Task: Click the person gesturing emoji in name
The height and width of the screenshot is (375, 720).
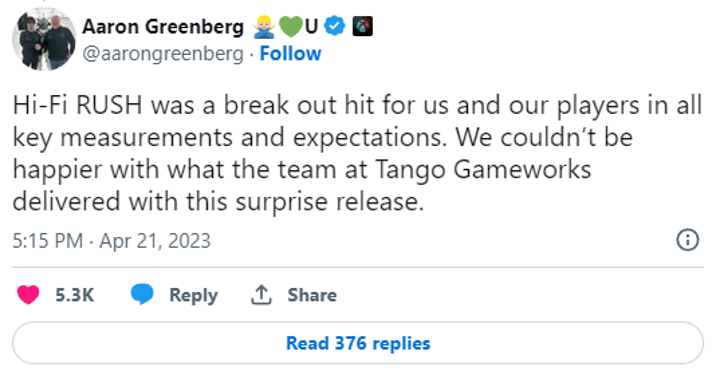Action: 264,27
